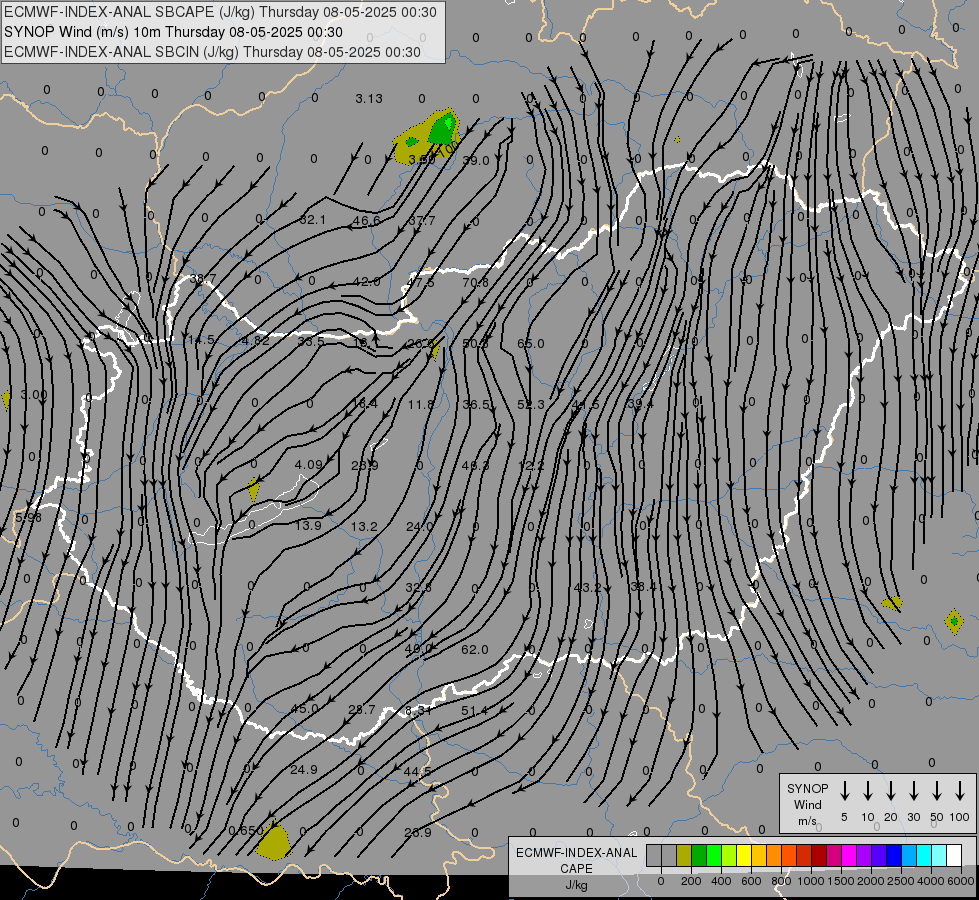Click the 42.0 value on the map
979x900 pixels.
point(367,282)
